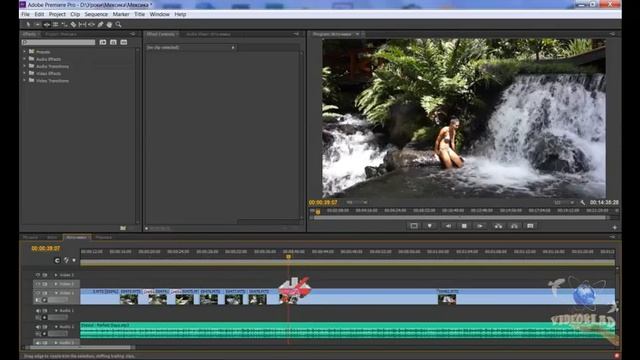This screenshot has height=360, width=640.
Task: Click the Safe Margins button in Program Monitor
Action: (x=414, y=226)
